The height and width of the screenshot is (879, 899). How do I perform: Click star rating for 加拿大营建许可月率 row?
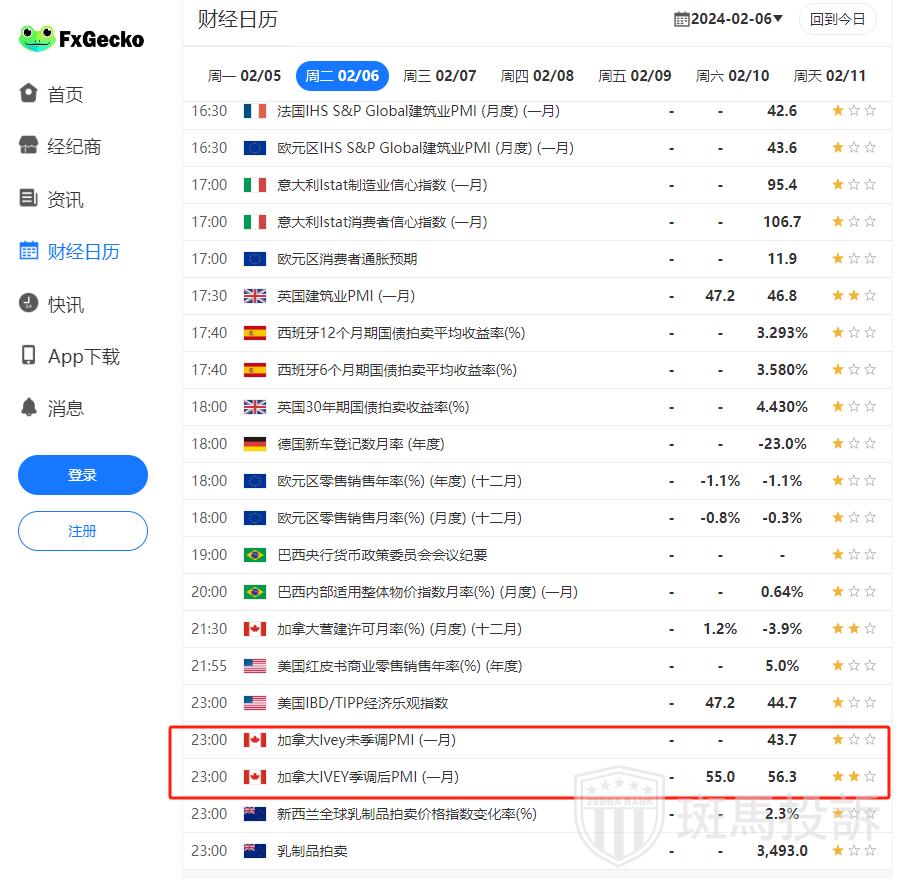(x=853, y=629)
